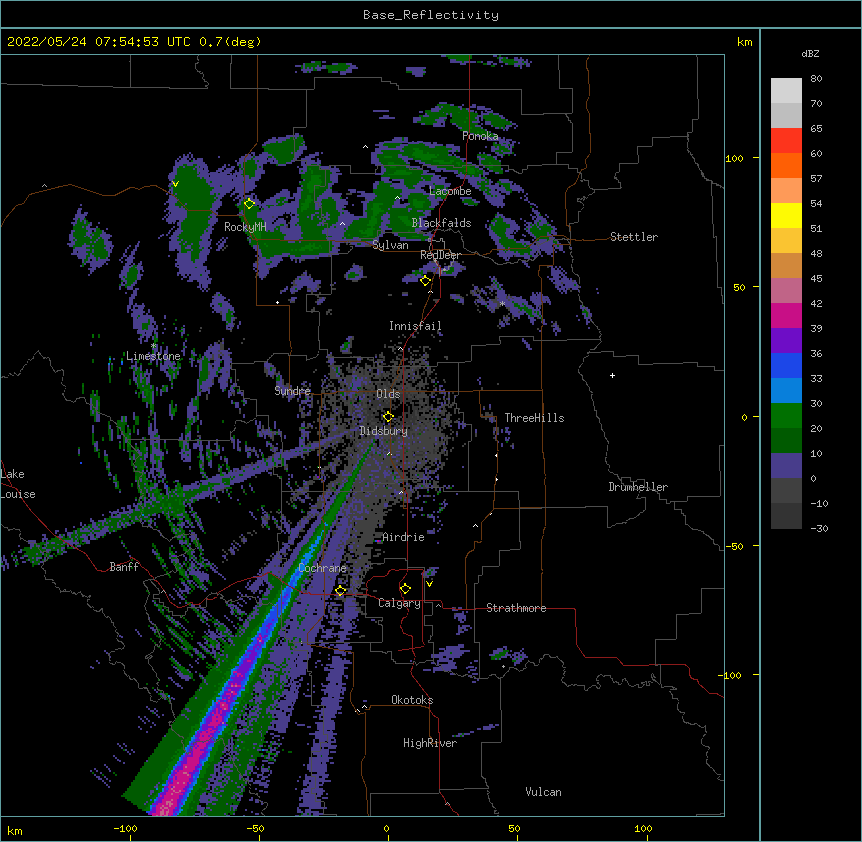
Task: Select the dark blue 36 dBZ legend swatch
Action: pos(786,365)
